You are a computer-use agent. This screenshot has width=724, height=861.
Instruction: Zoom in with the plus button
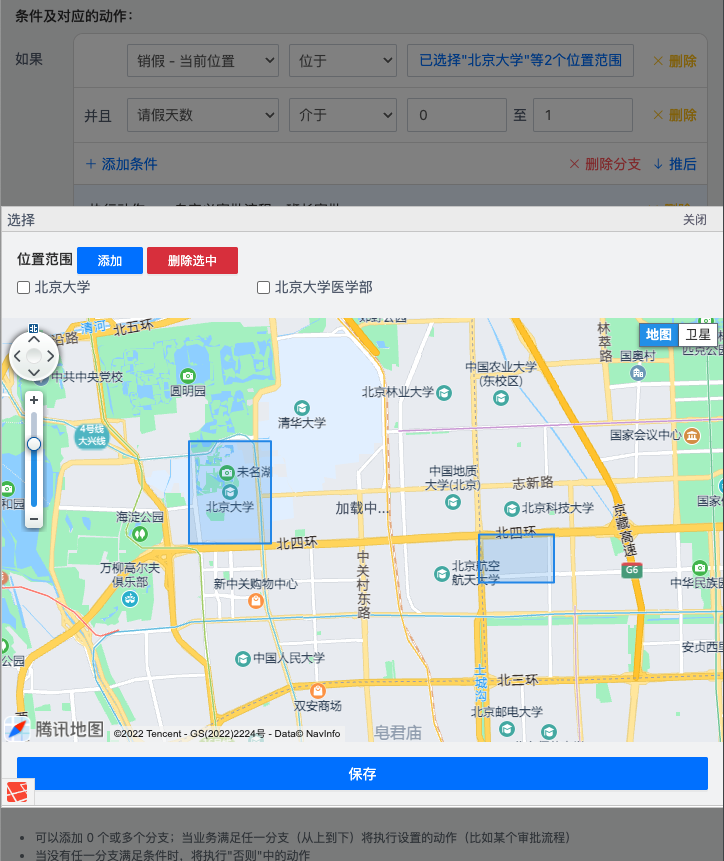coord(34,400)
